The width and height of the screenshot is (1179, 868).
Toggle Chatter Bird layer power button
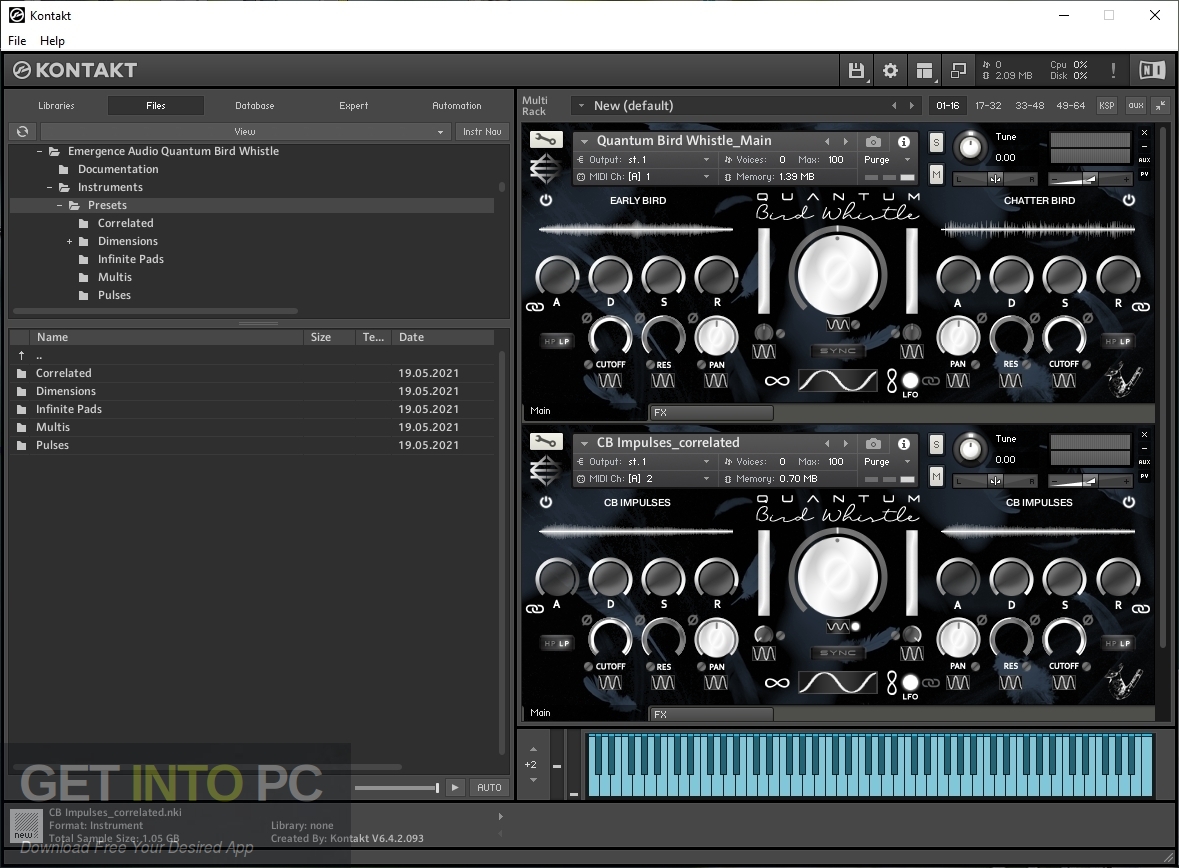(x=1129, y=200)
